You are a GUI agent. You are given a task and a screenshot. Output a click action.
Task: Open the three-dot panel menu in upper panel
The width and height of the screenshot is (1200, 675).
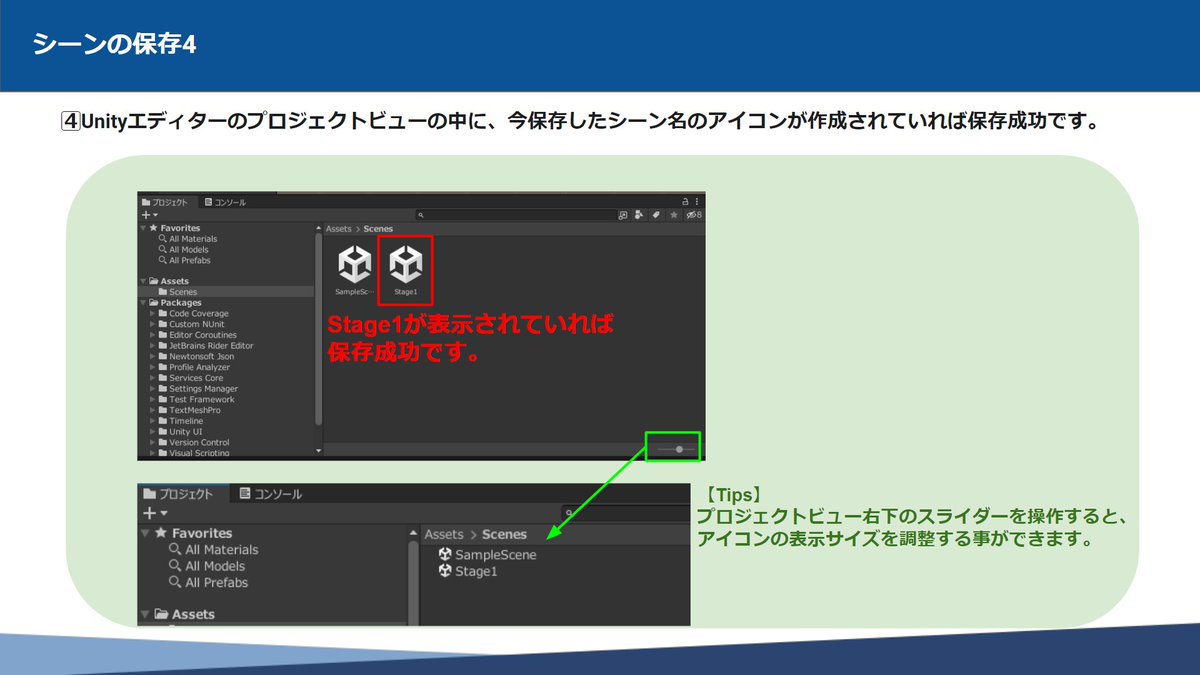[x=697, y=201]
